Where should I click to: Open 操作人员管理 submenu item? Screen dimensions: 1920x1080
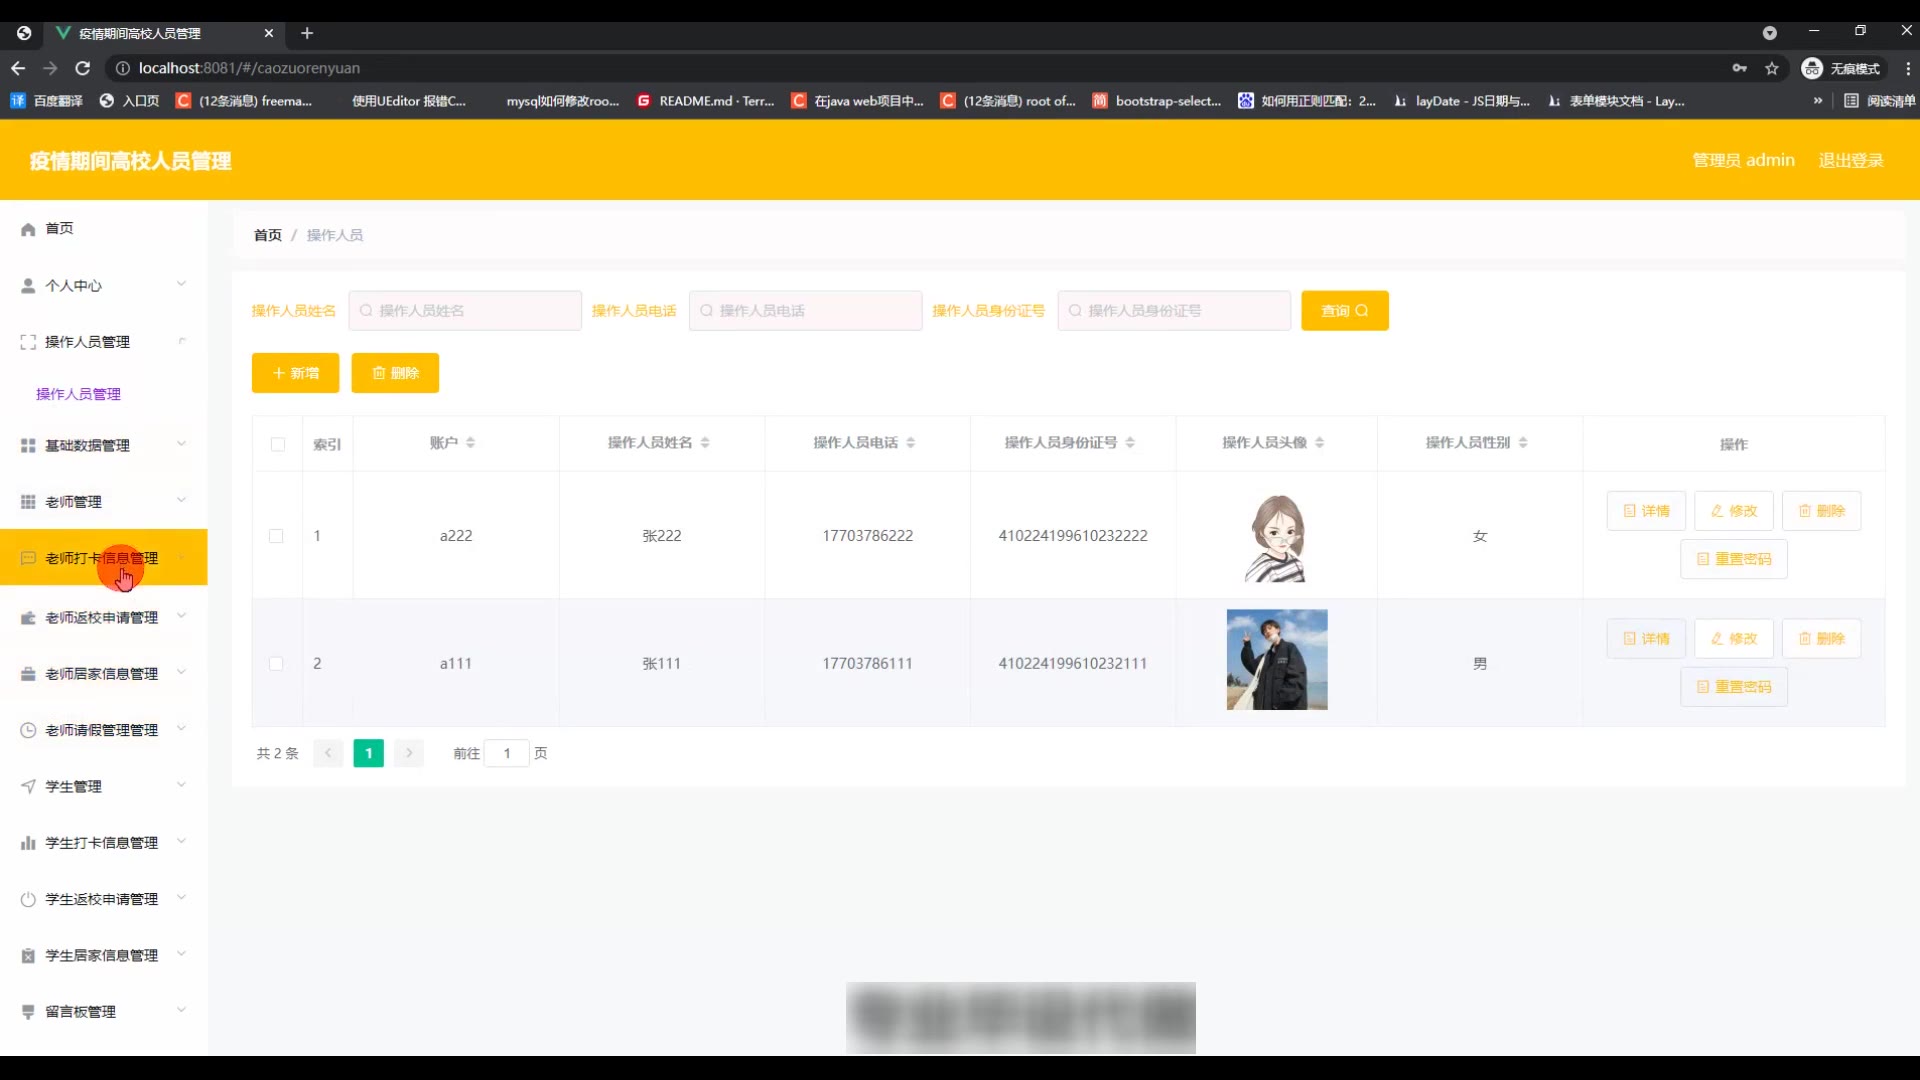click(78, 394)
